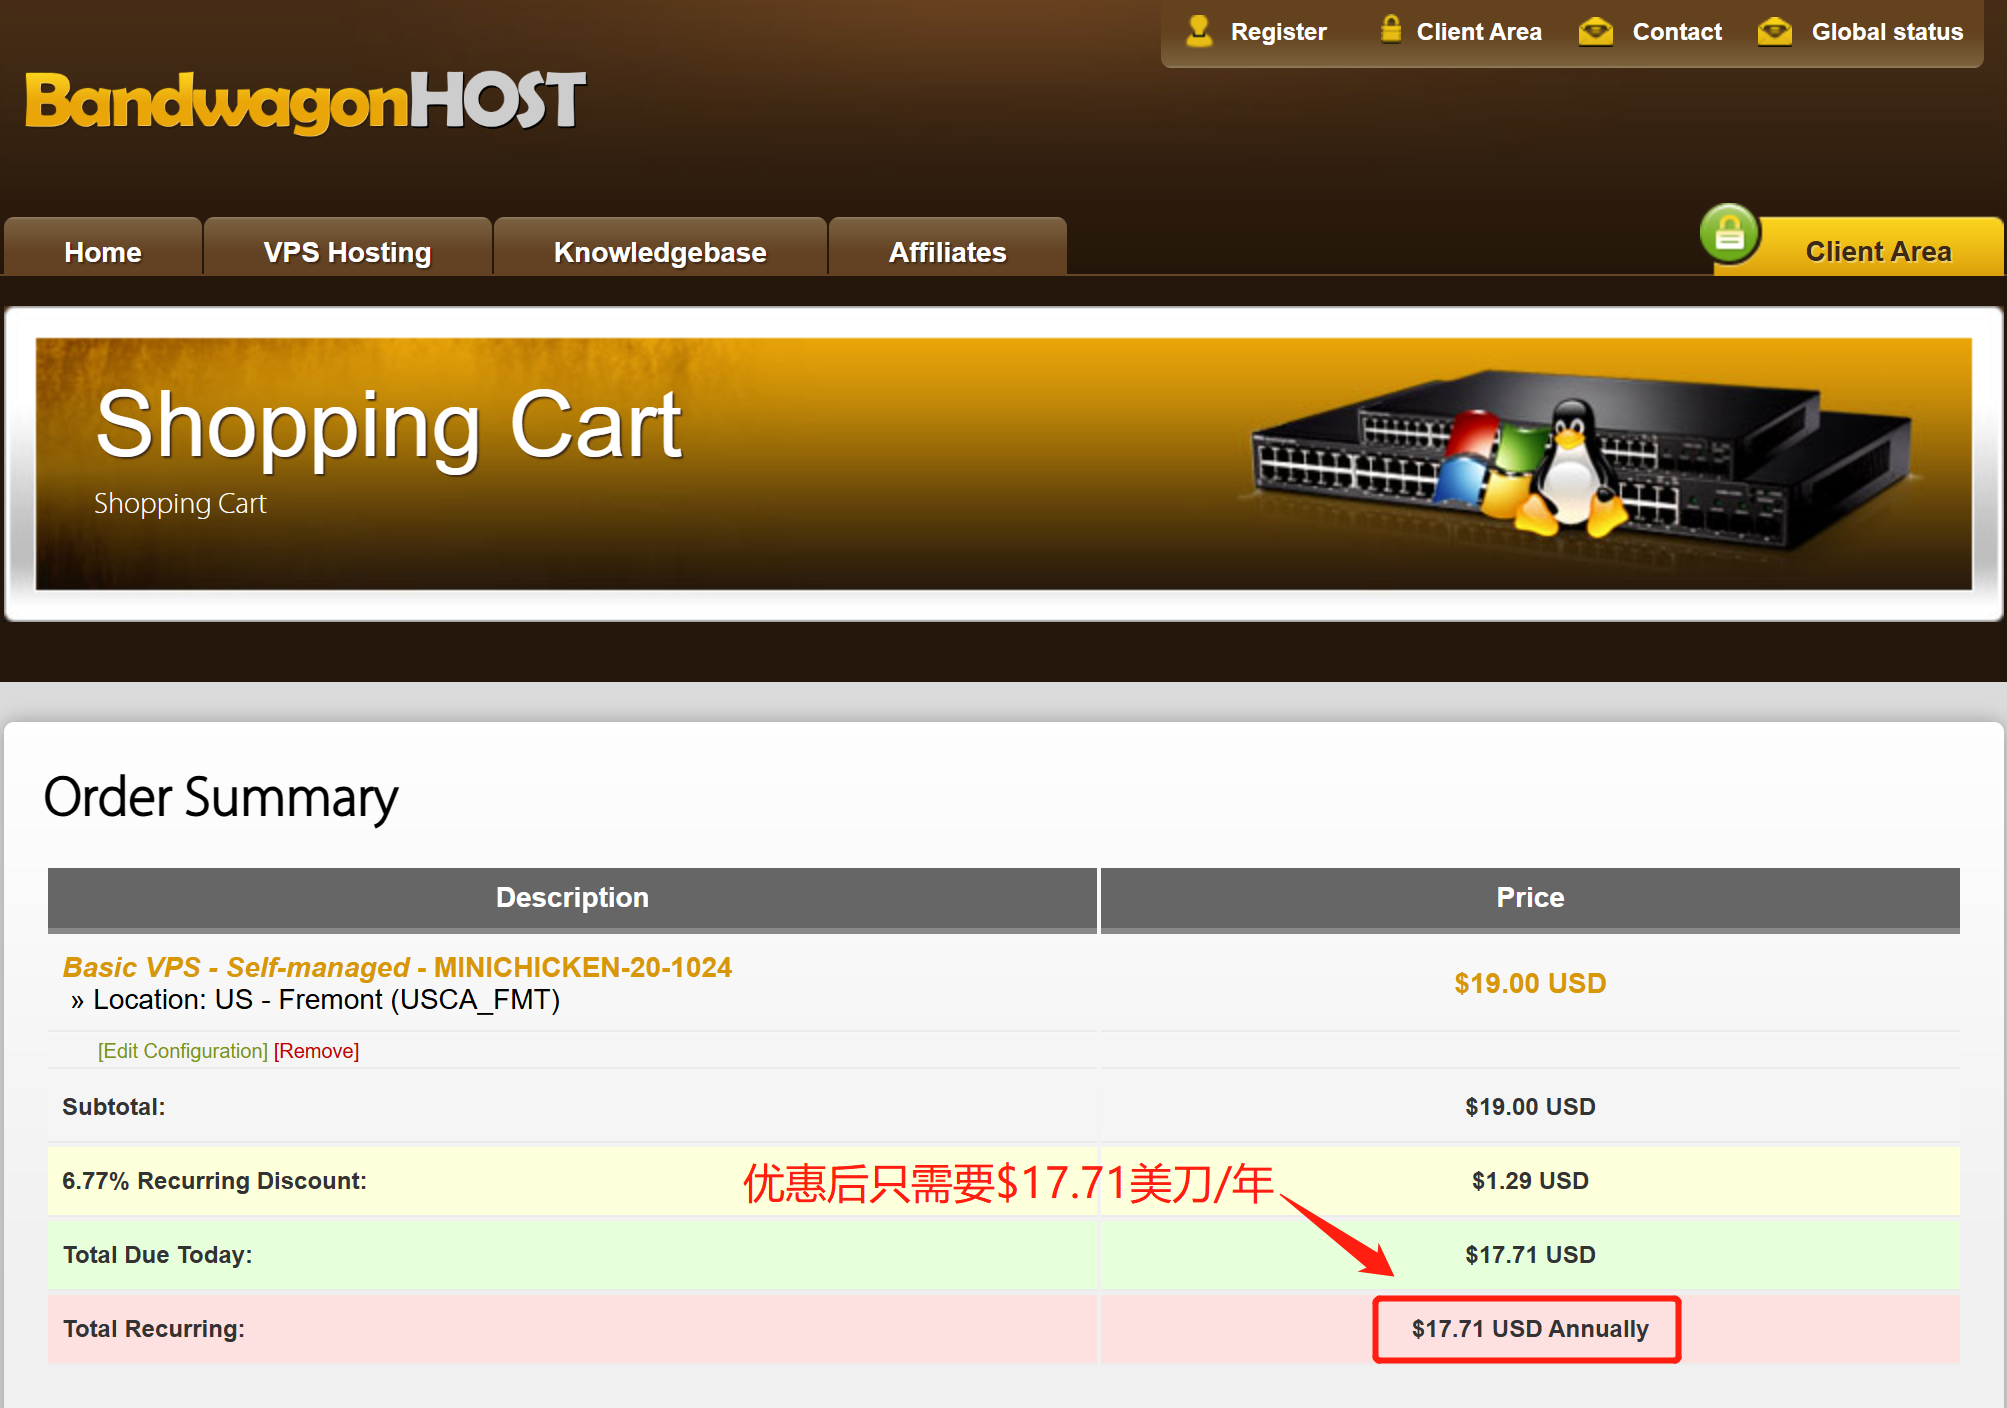Click the small Shopping Cart breadcrumb text
2007x1408 pixels.
click(180, 504)
